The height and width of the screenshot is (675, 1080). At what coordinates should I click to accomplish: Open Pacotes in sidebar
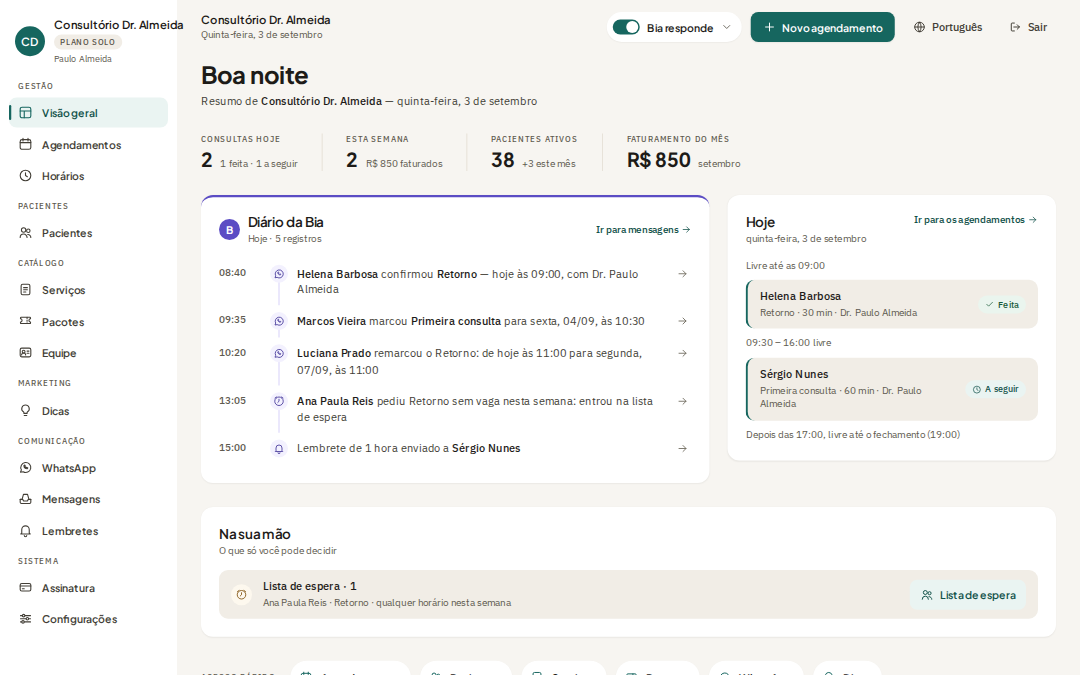(x=89, y=322)
